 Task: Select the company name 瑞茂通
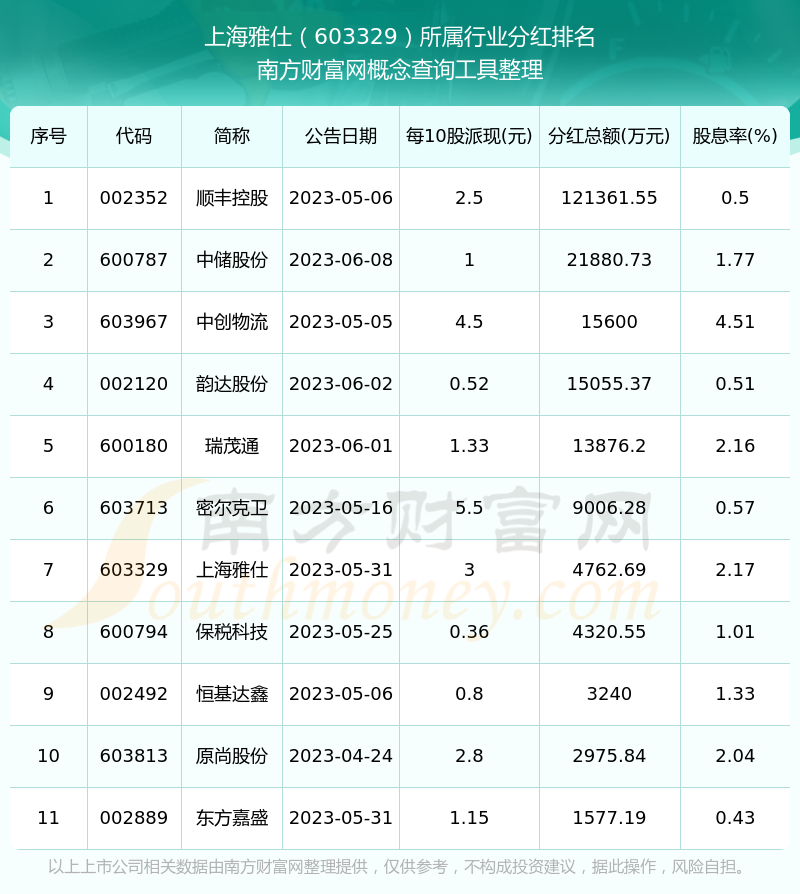[232, 446]
